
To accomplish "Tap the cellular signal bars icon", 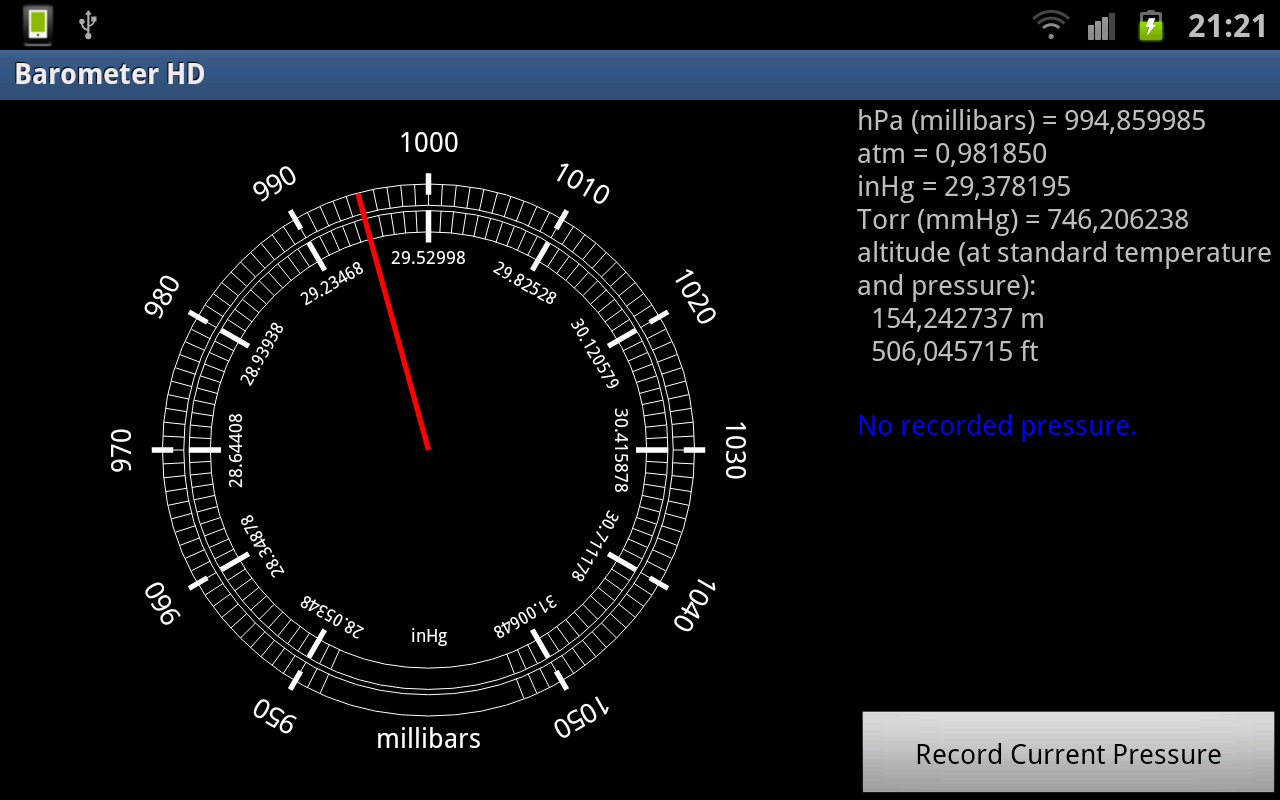I will click(x=1101, y=26).
